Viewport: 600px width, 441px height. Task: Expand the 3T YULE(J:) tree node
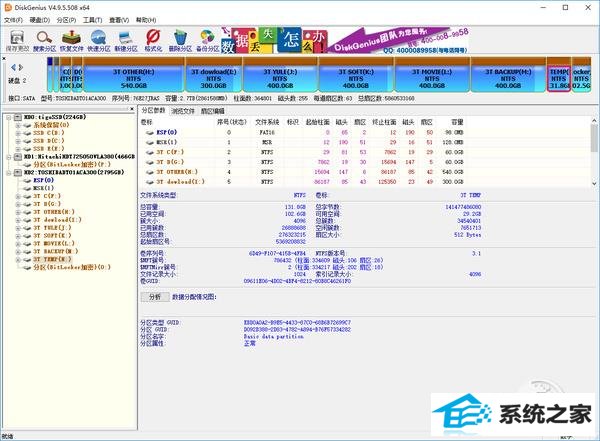click(18, 228)
